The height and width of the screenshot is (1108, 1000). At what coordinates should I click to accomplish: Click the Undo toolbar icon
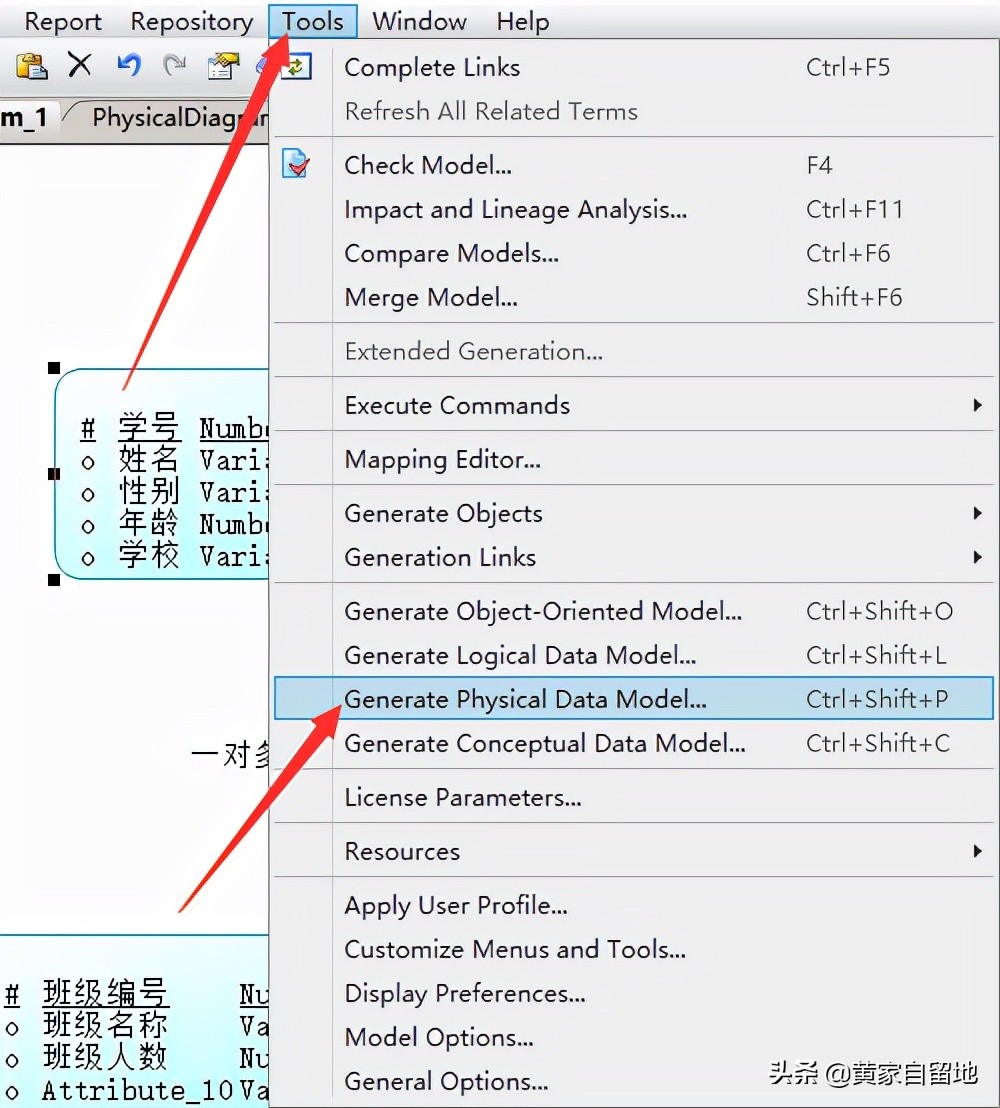(127, 65)
